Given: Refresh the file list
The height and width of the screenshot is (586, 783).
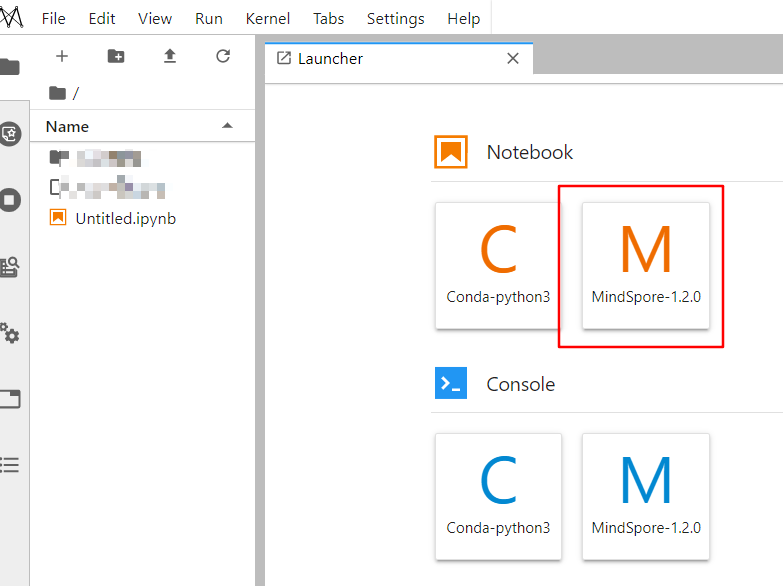Looking at the screenshot, I should coord(223,56).
